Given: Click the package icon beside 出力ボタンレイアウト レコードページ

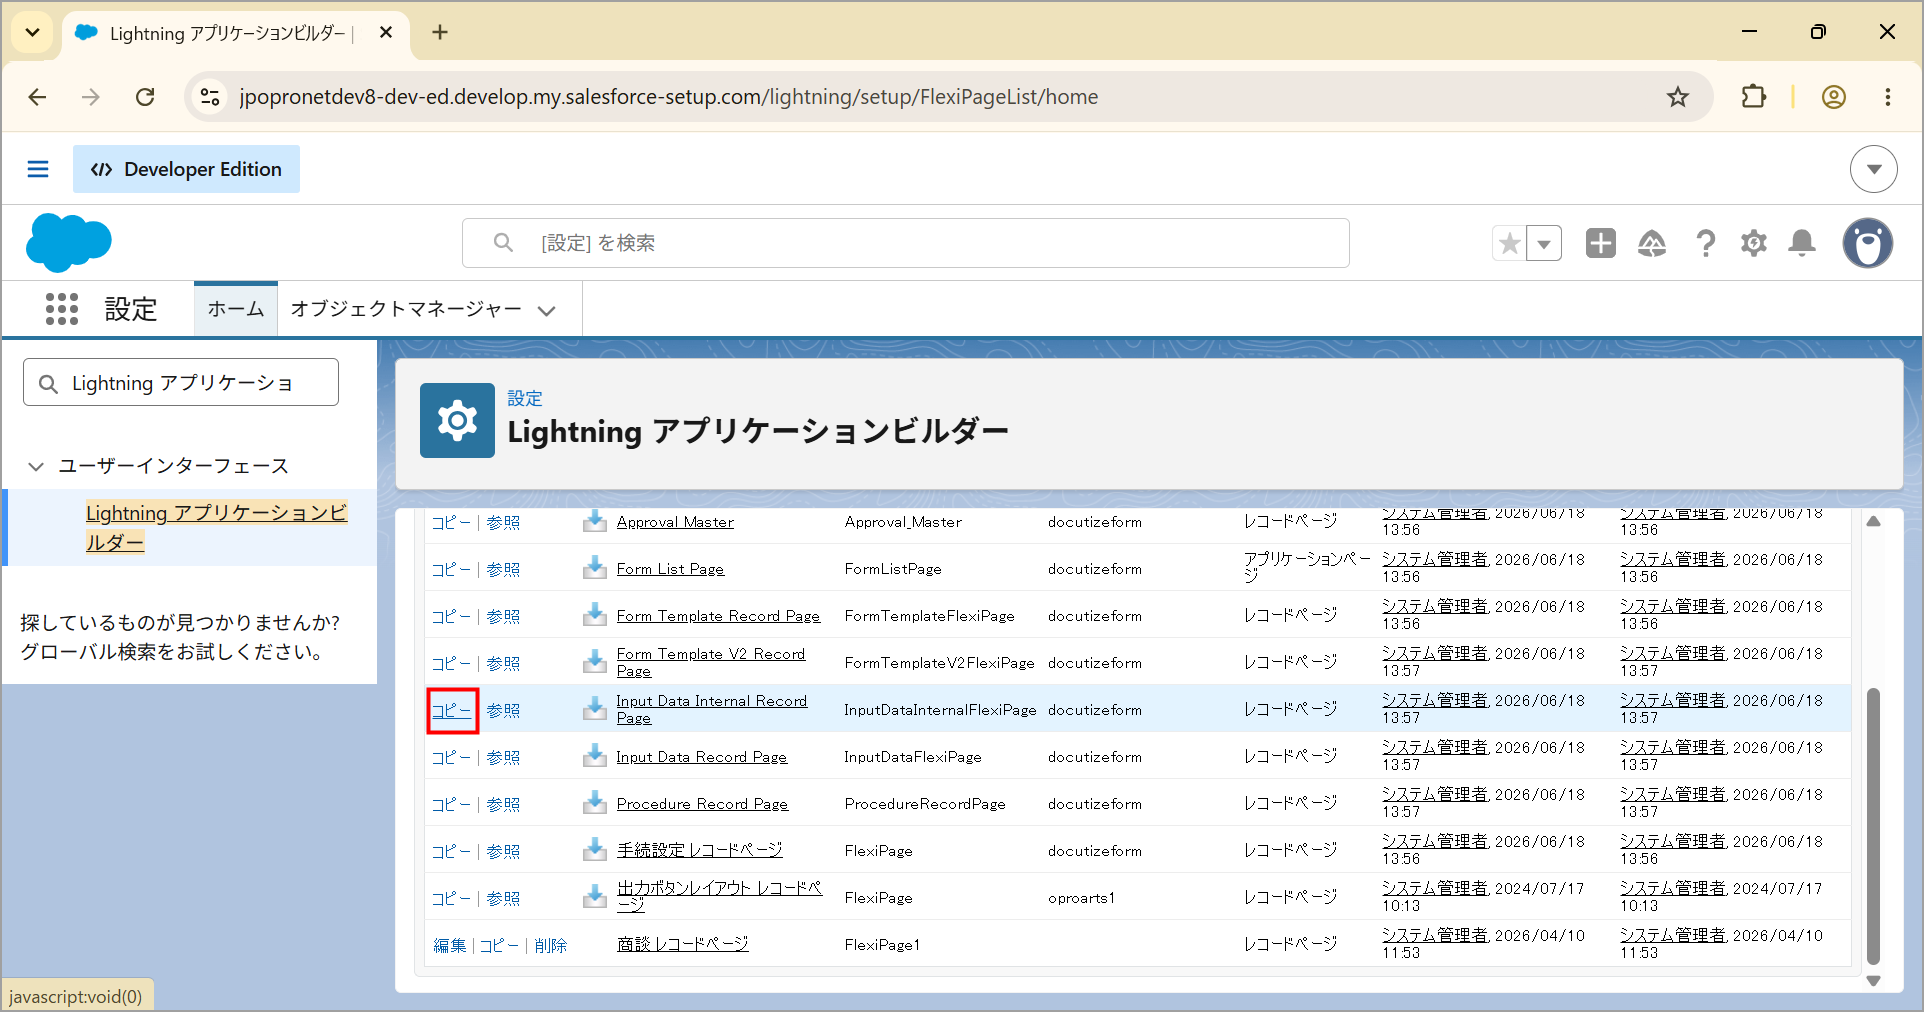Looking at the screenshot, I should click(595, 897).
